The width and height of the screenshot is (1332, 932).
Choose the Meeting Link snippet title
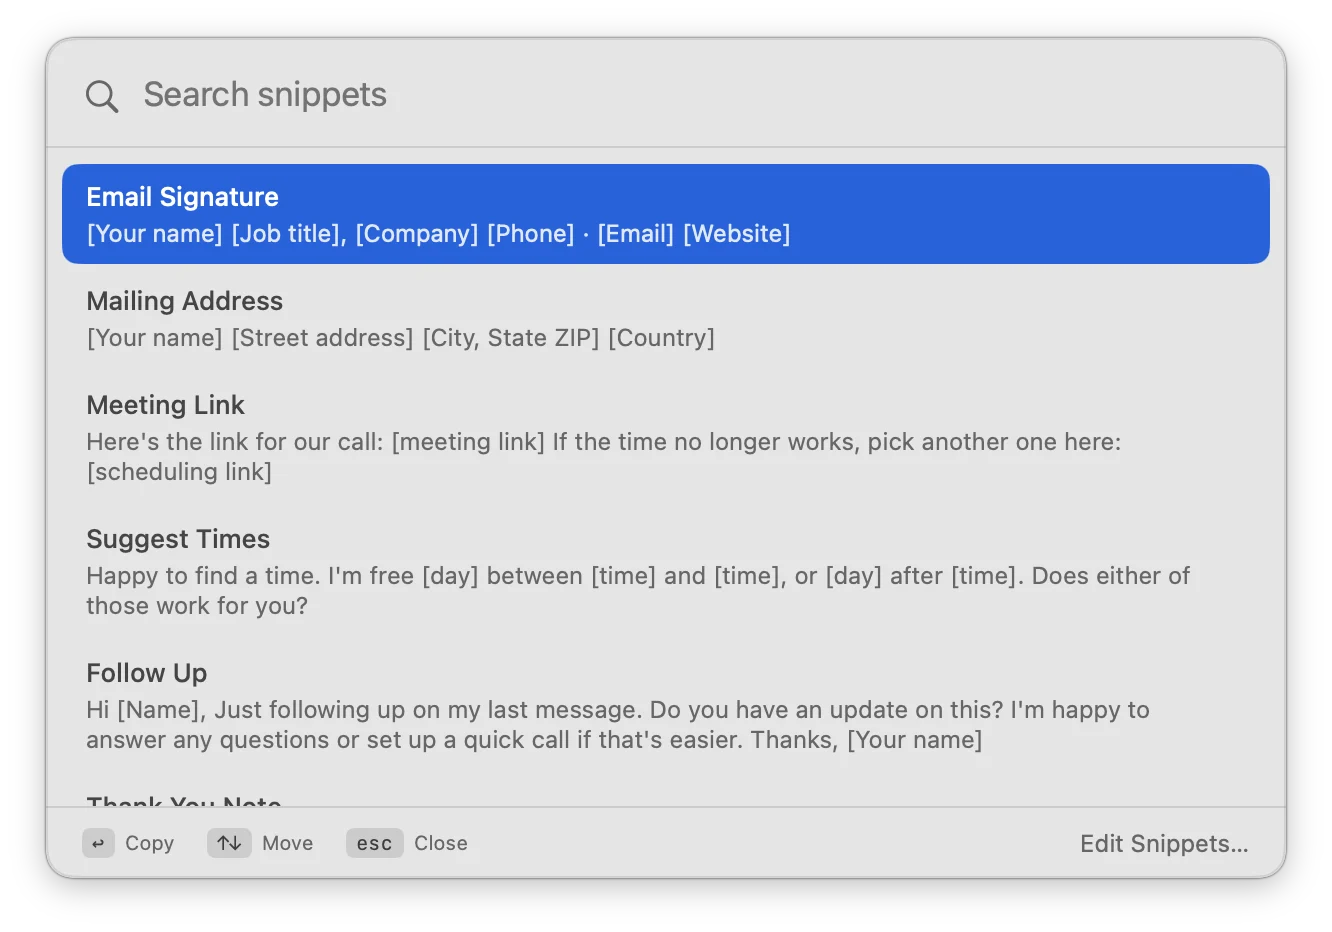click(x=165, y=404)
